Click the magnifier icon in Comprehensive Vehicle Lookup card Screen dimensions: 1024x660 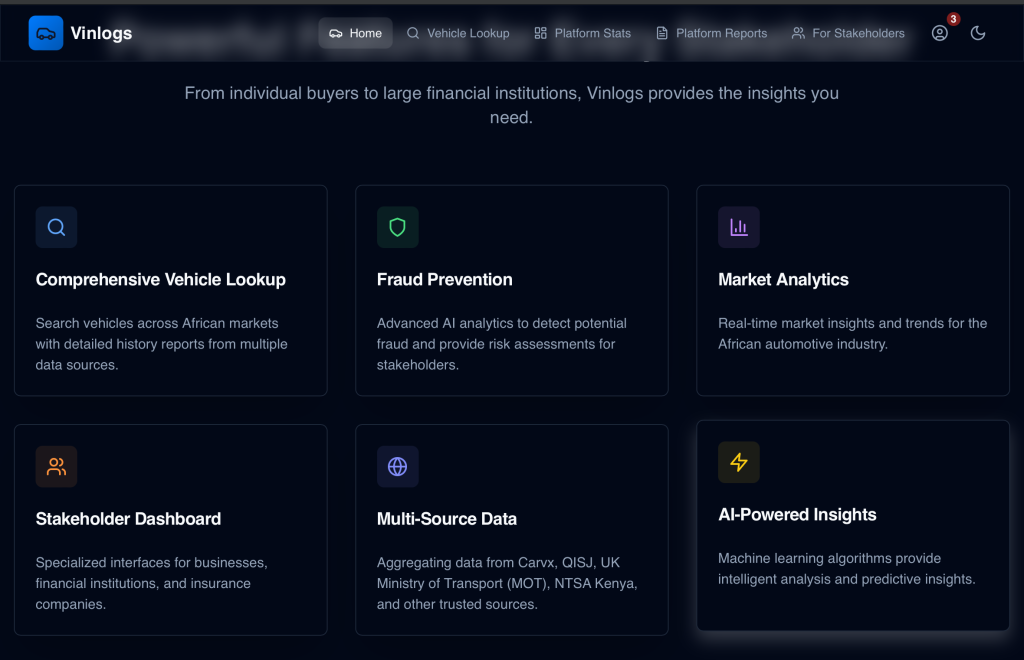pyautogui.click(x=56, y=227)
